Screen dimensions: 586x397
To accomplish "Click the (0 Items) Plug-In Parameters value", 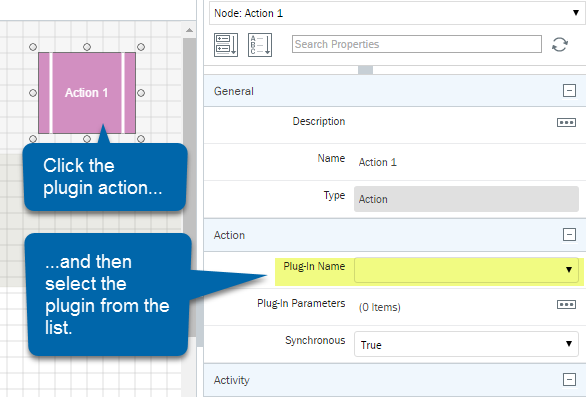I will click(x=379, y=307).
